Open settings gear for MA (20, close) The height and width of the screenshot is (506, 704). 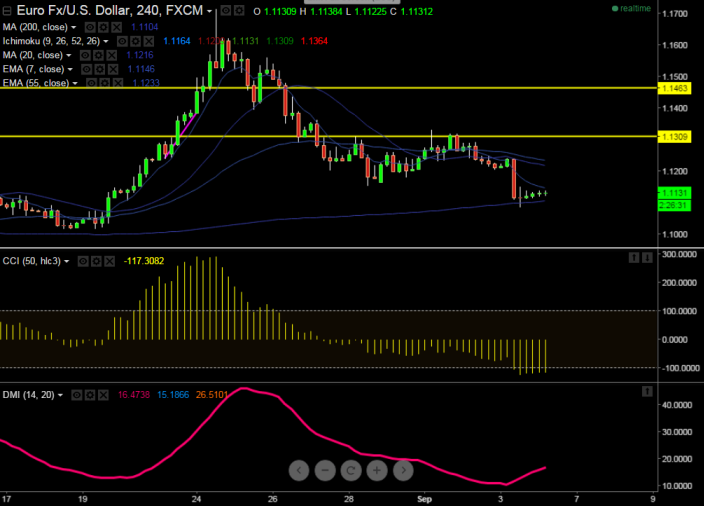point(98,55)
